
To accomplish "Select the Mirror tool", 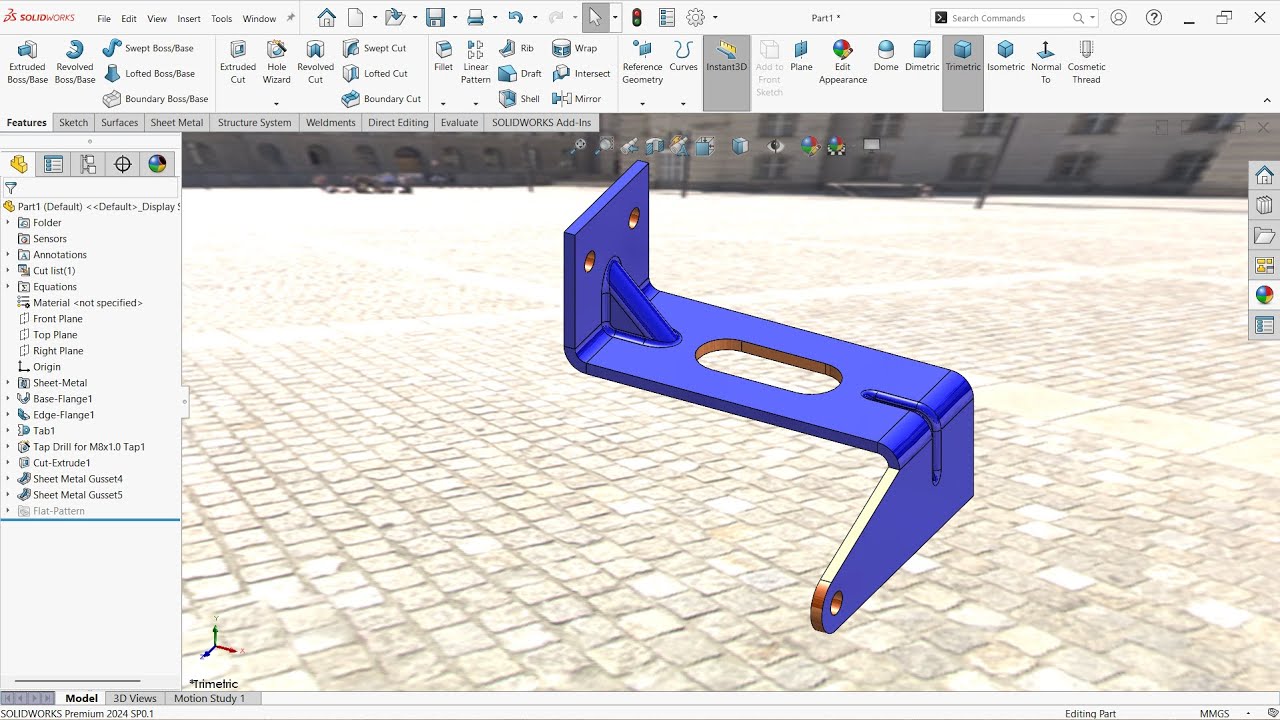I will (x=577, y=99).
